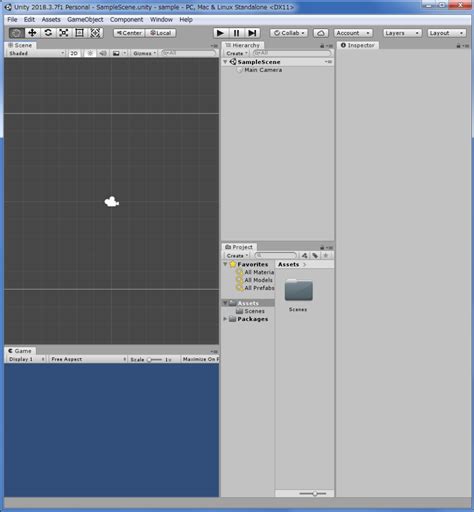Expand the Packages folder arrow
The width and height of the screenshot is (474, 512).
coord(225,319)
